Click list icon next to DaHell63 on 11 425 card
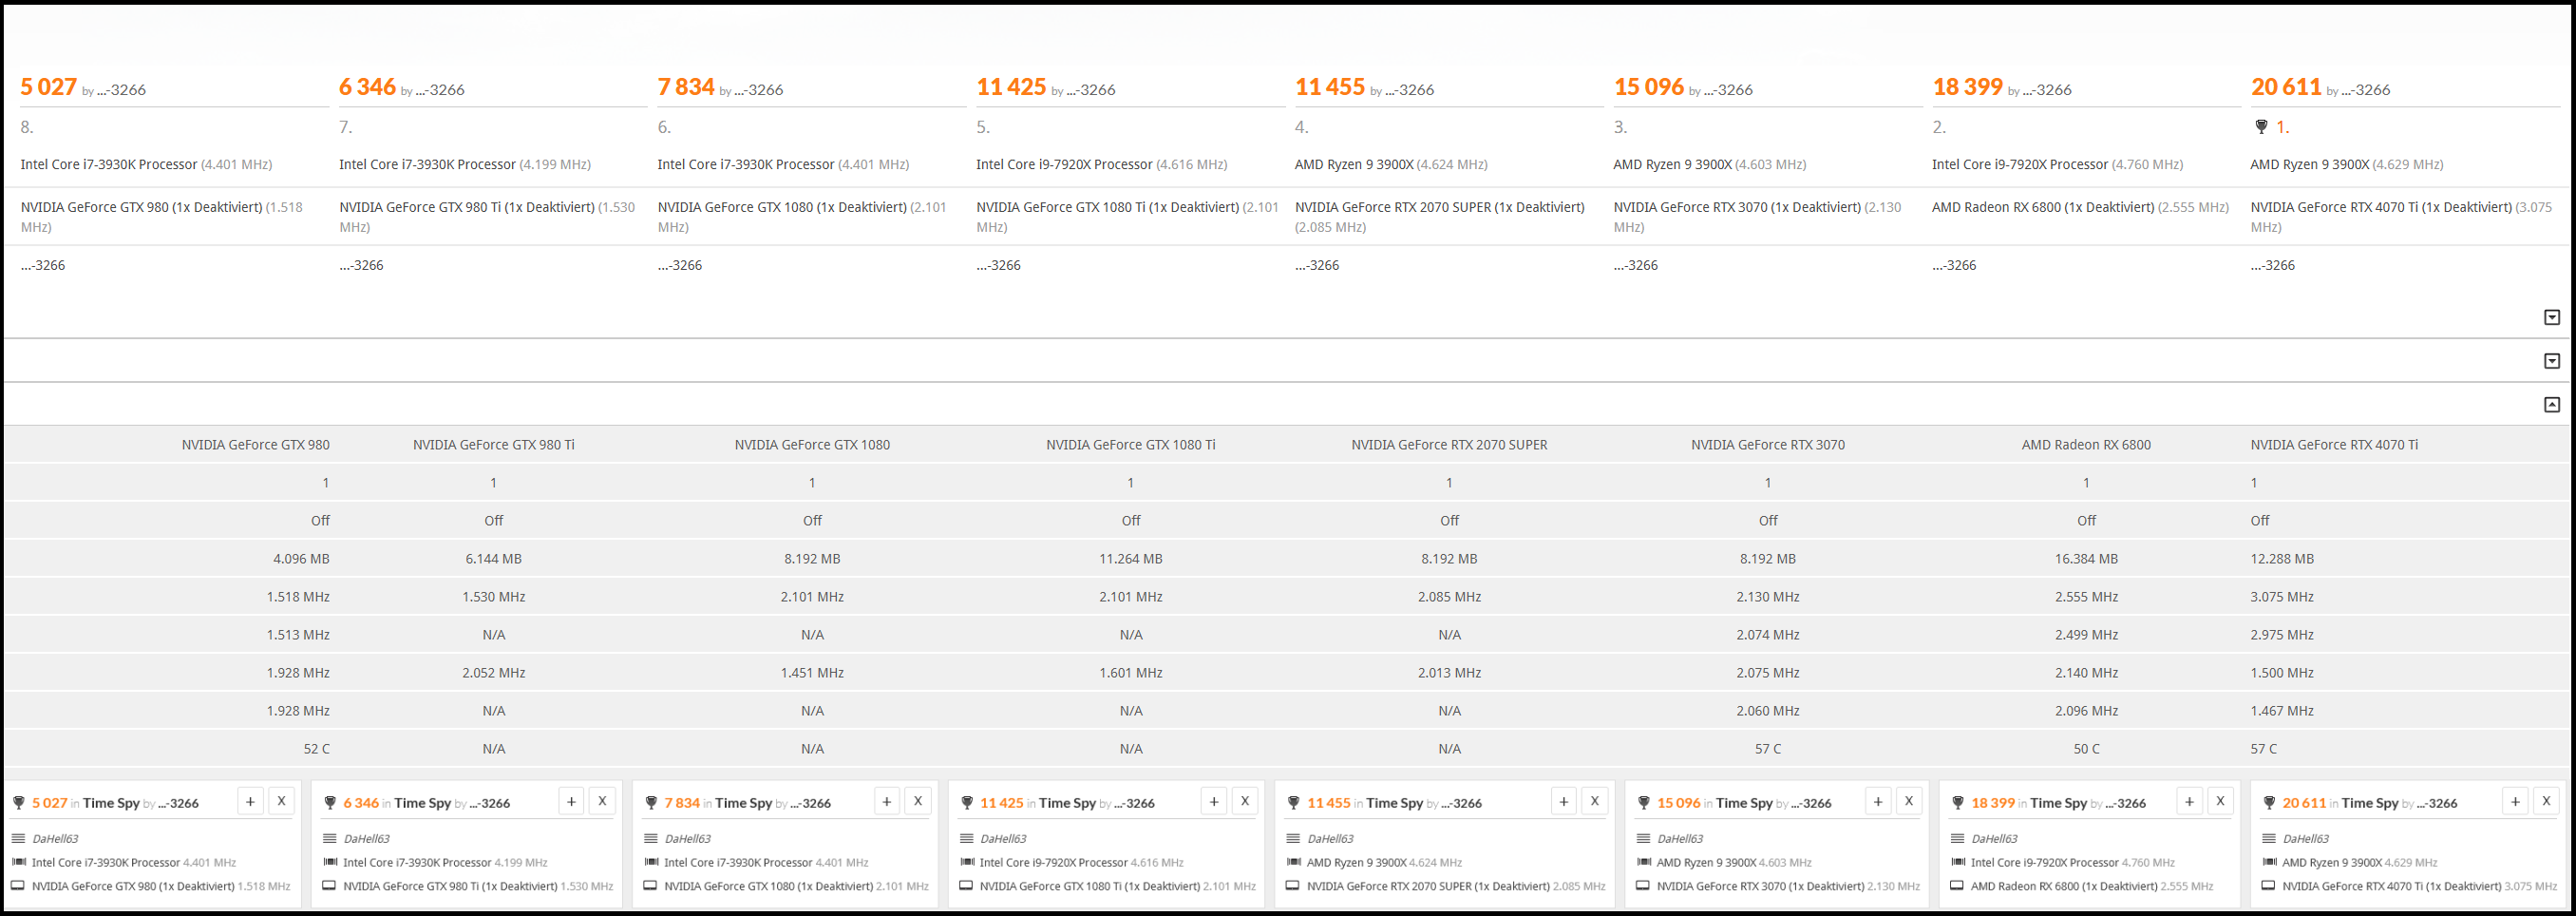Viewport: 2576px width, 916px height. [967, 838]
